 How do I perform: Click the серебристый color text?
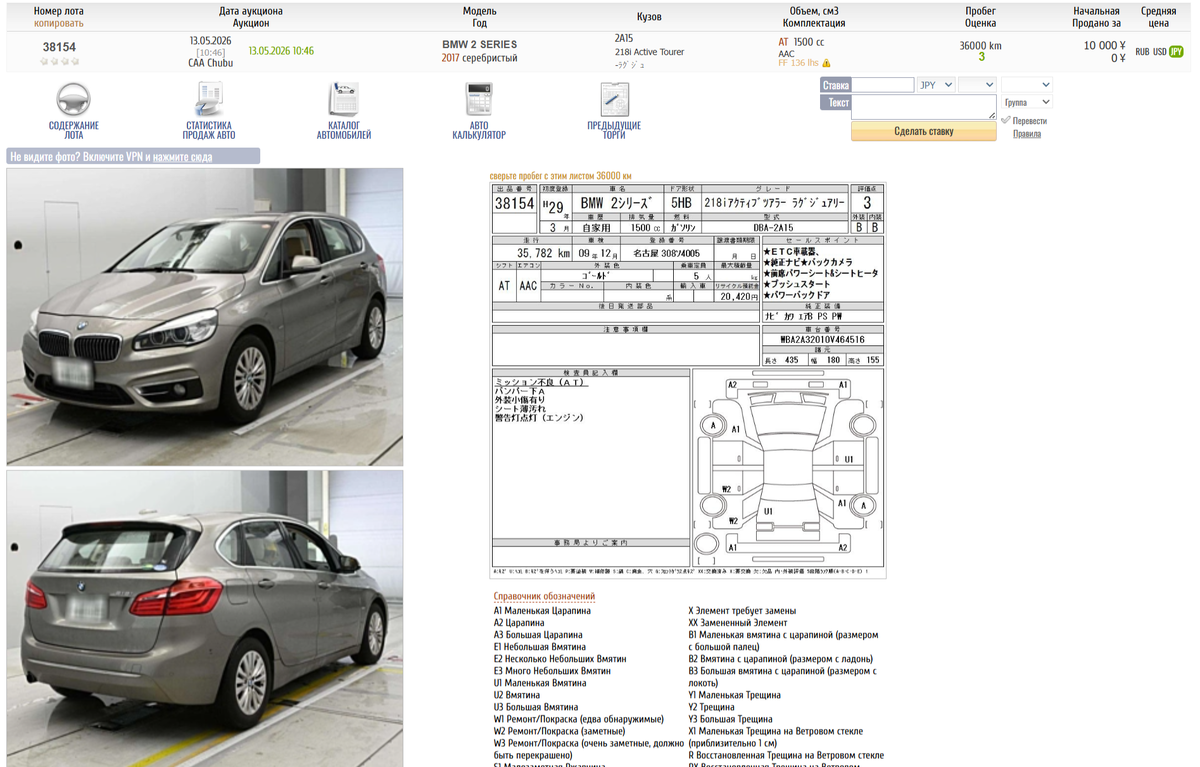point(491,58)
